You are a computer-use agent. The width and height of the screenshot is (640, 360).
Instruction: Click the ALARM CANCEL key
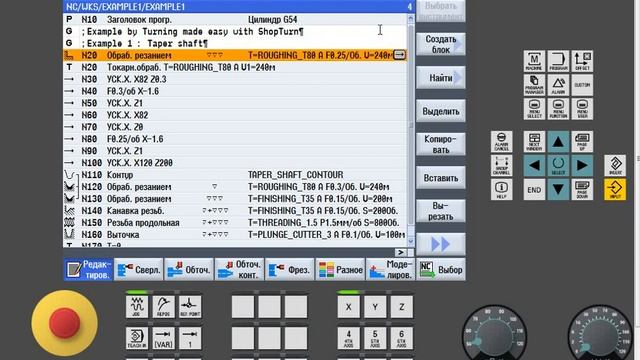tap(501, 142)
